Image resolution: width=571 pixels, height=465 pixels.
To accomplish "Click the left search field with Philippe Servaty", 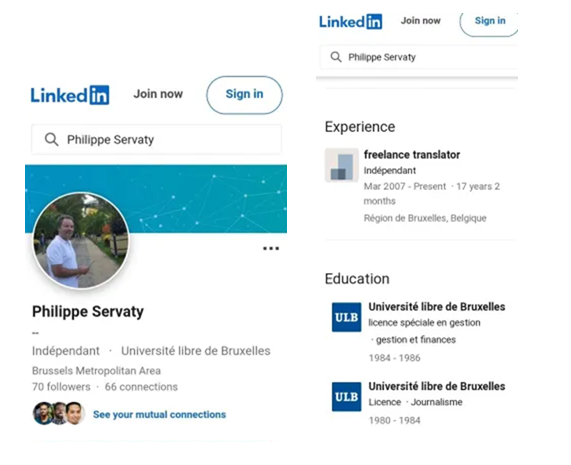I will 156,139.
